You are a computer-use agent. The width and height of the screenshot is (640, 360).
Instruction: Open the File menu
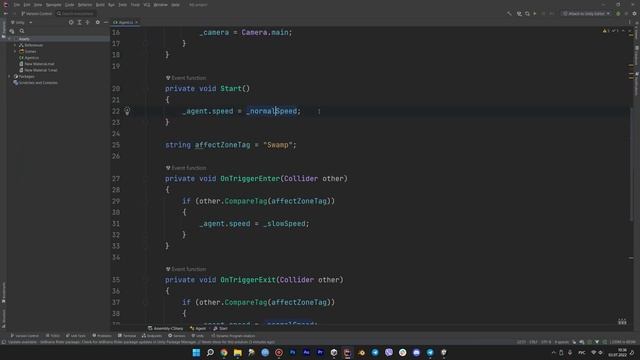coord(16,5)
